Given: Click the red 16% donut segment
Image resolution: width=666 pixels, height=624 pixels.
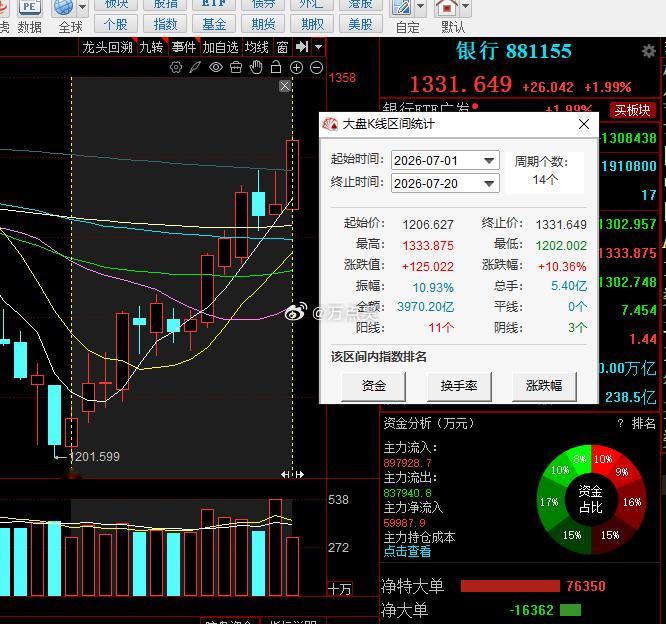Looking at the screenshot, I should pos(632,502).
